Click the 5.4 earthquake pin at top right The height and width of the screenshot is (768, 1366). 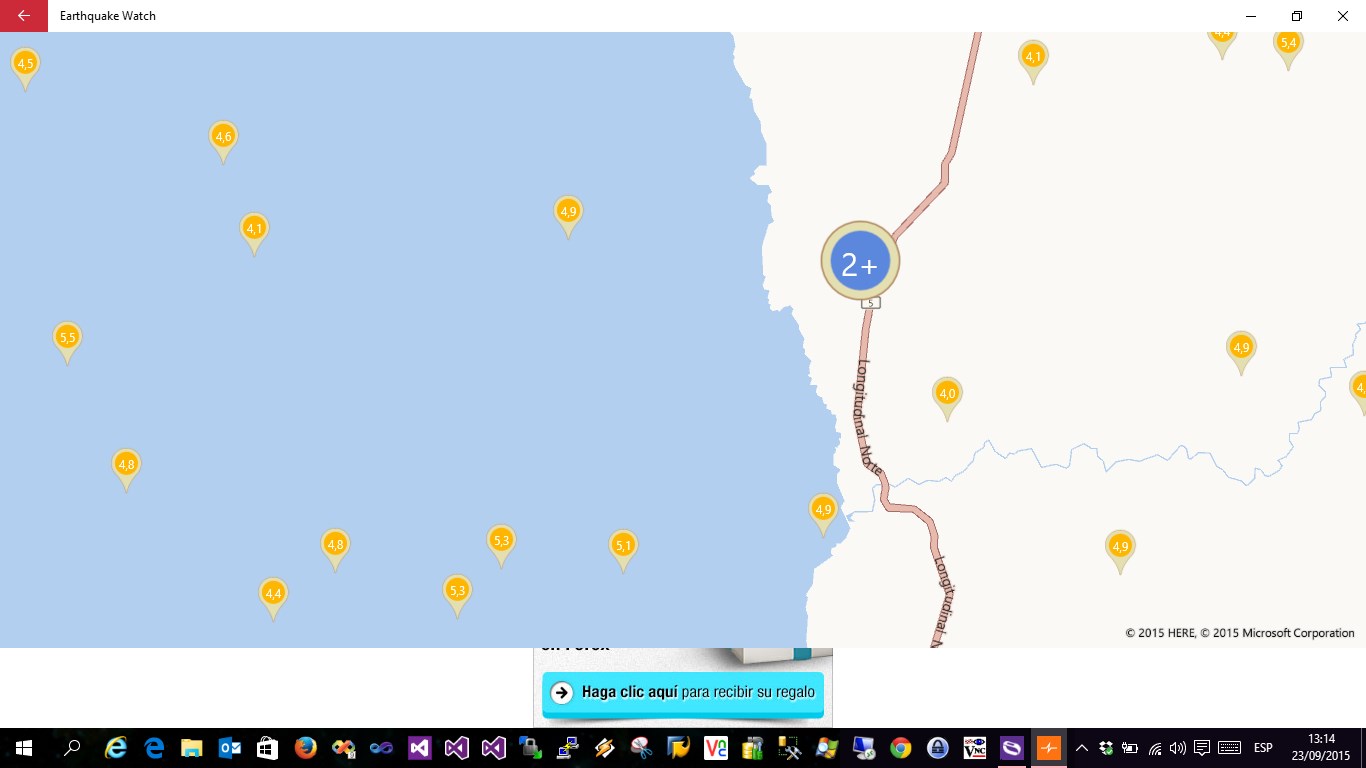(x=1288, y=44)
